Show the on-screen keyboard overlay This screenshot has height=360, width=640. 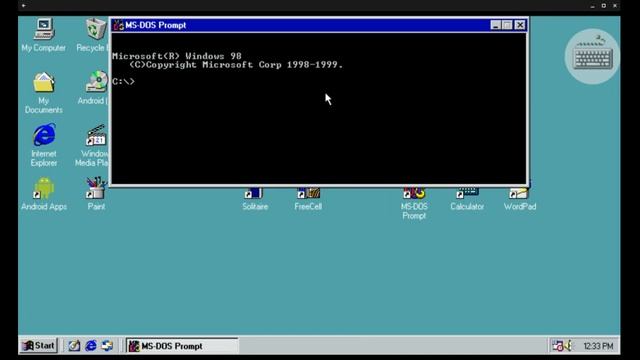[x=592, y=57]
